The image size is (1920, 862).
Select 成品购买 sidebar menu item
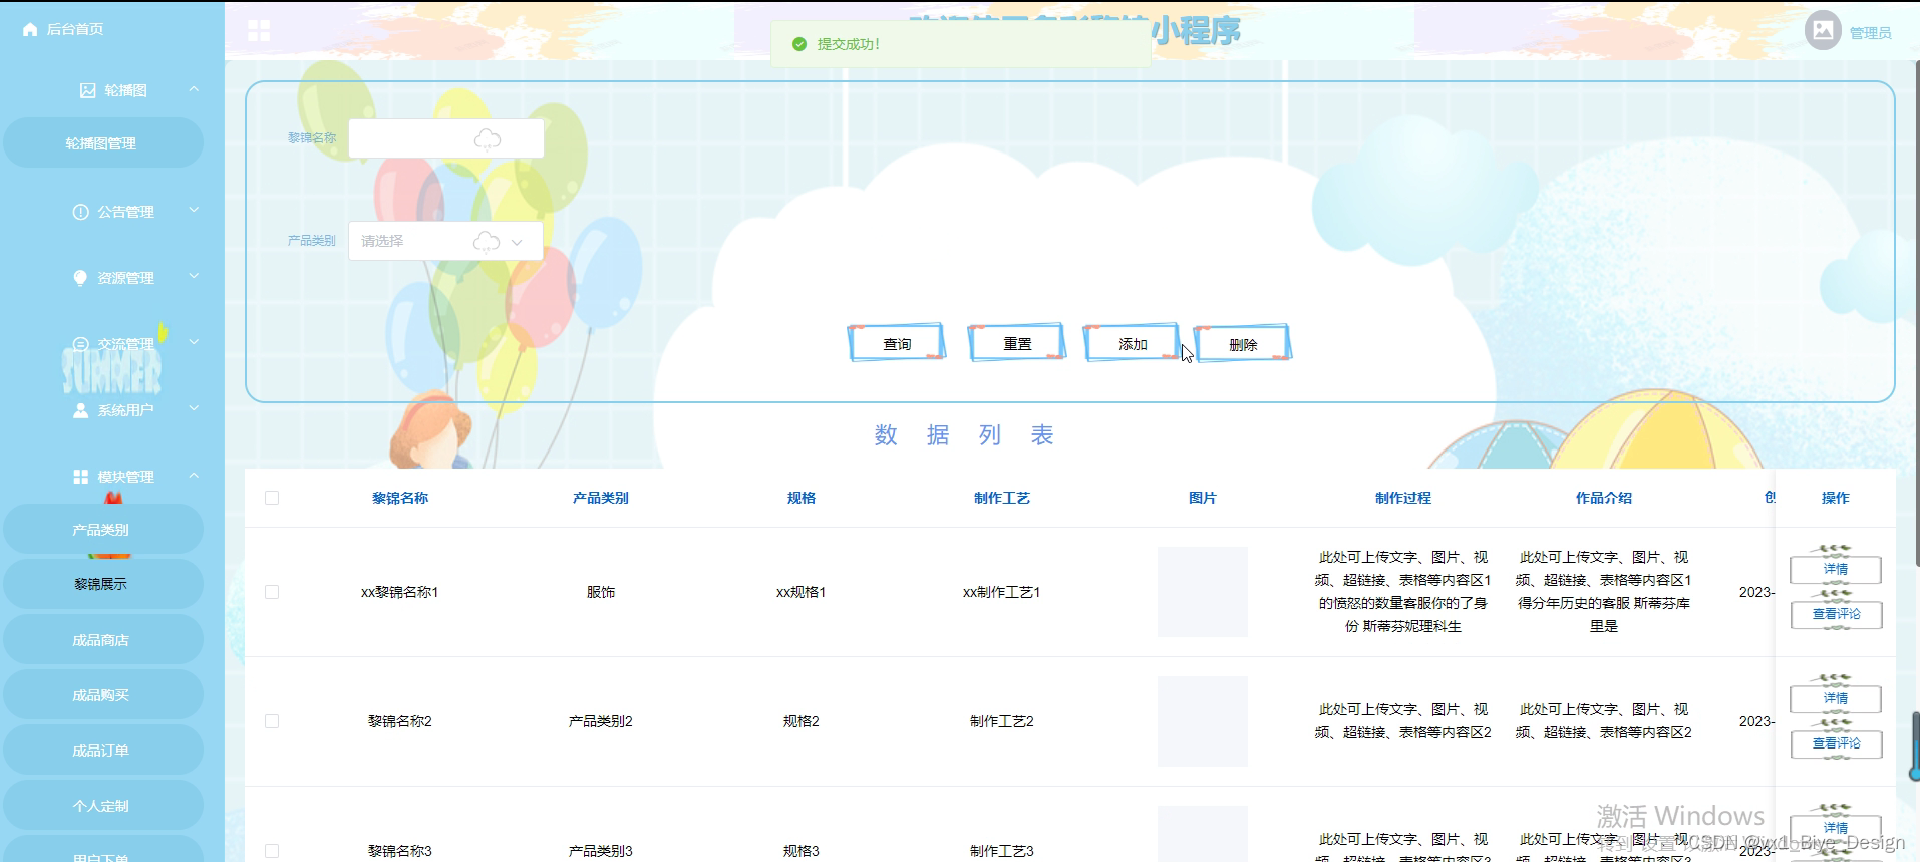[102, 695]
